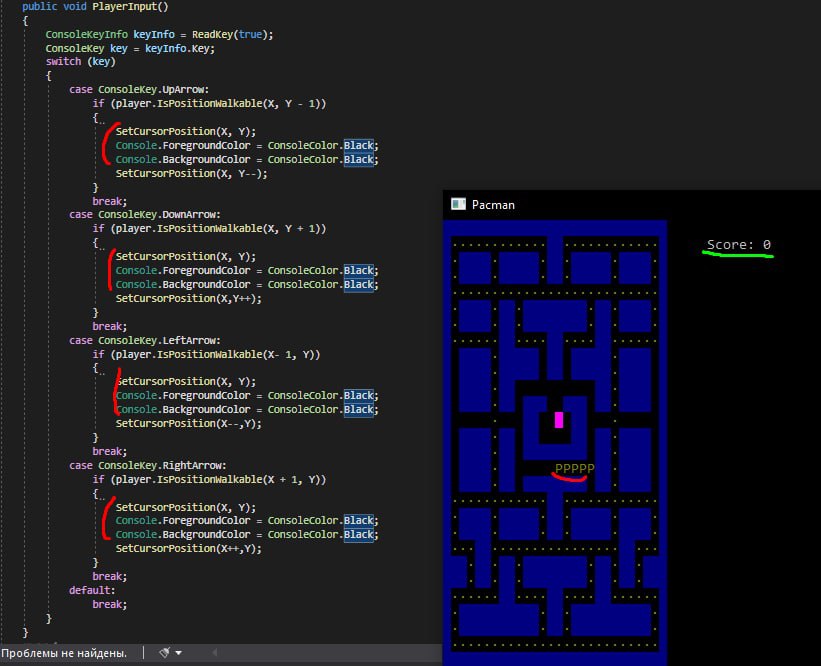Click the 'break;' line under the default label

(109, 604)
